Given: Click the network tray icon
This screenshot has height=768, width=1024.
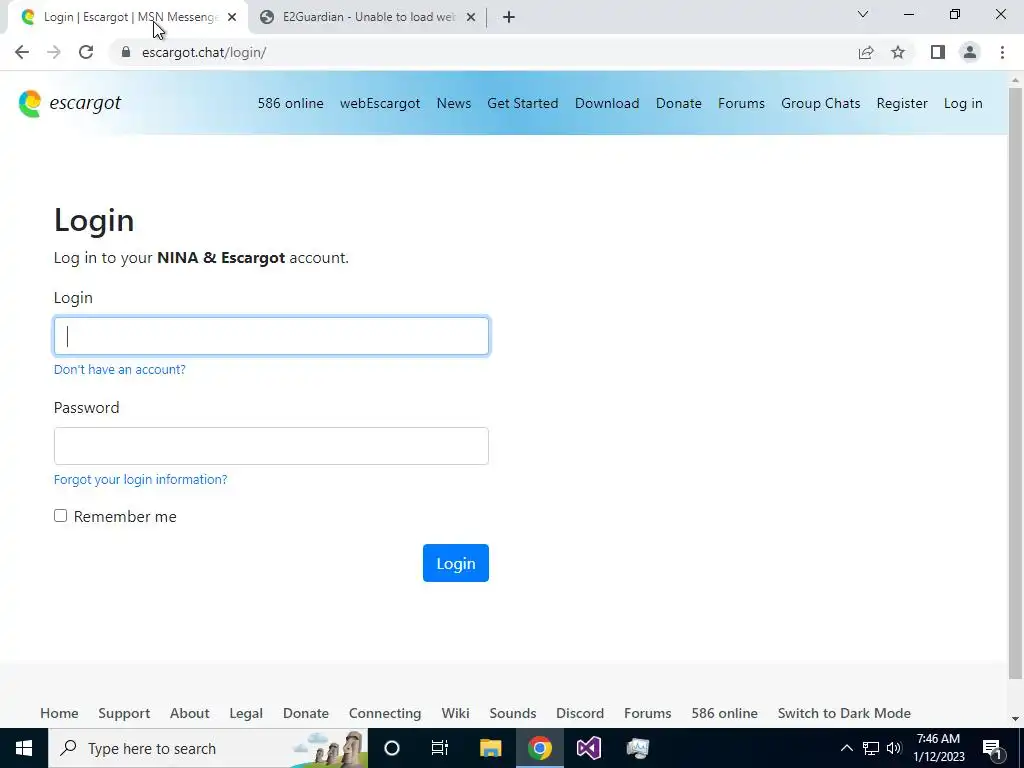Looking at the screenshot, I should pos(871,748).
